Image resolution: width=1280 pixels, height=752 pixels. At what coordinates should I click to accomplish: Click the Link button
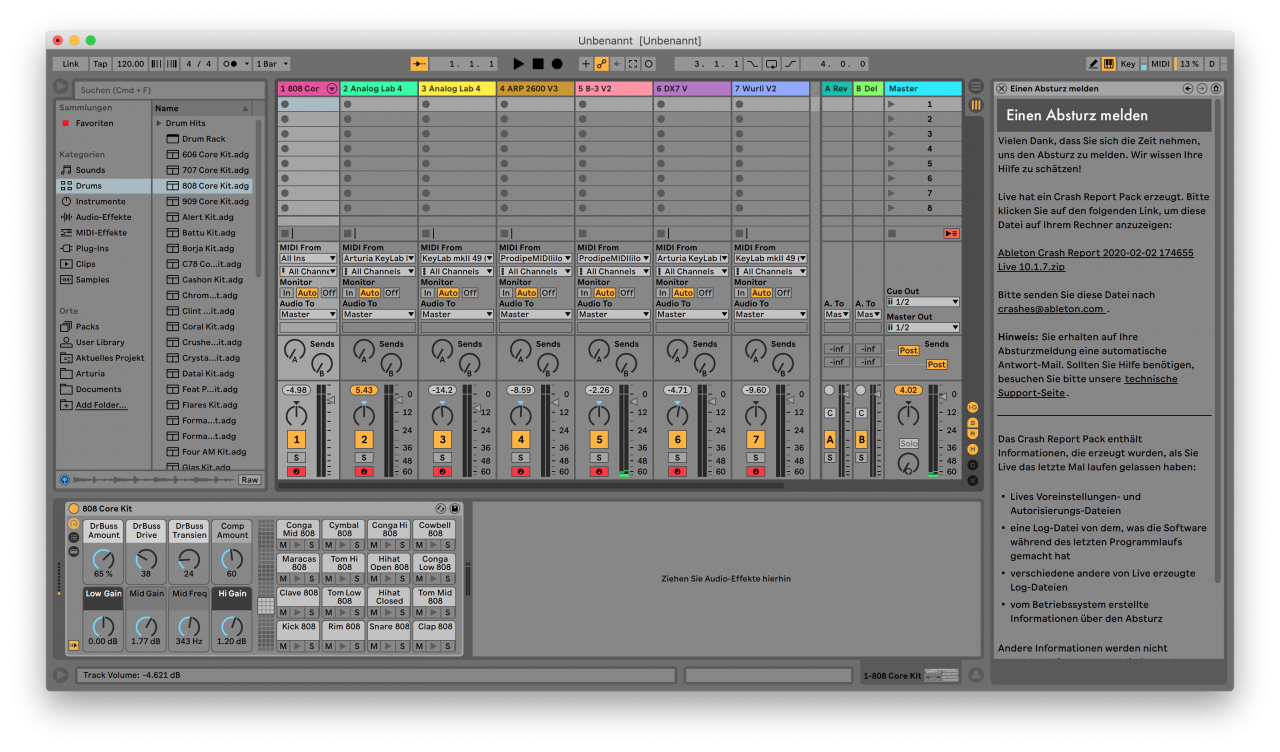pyautogui.click(x=70, y=63)
